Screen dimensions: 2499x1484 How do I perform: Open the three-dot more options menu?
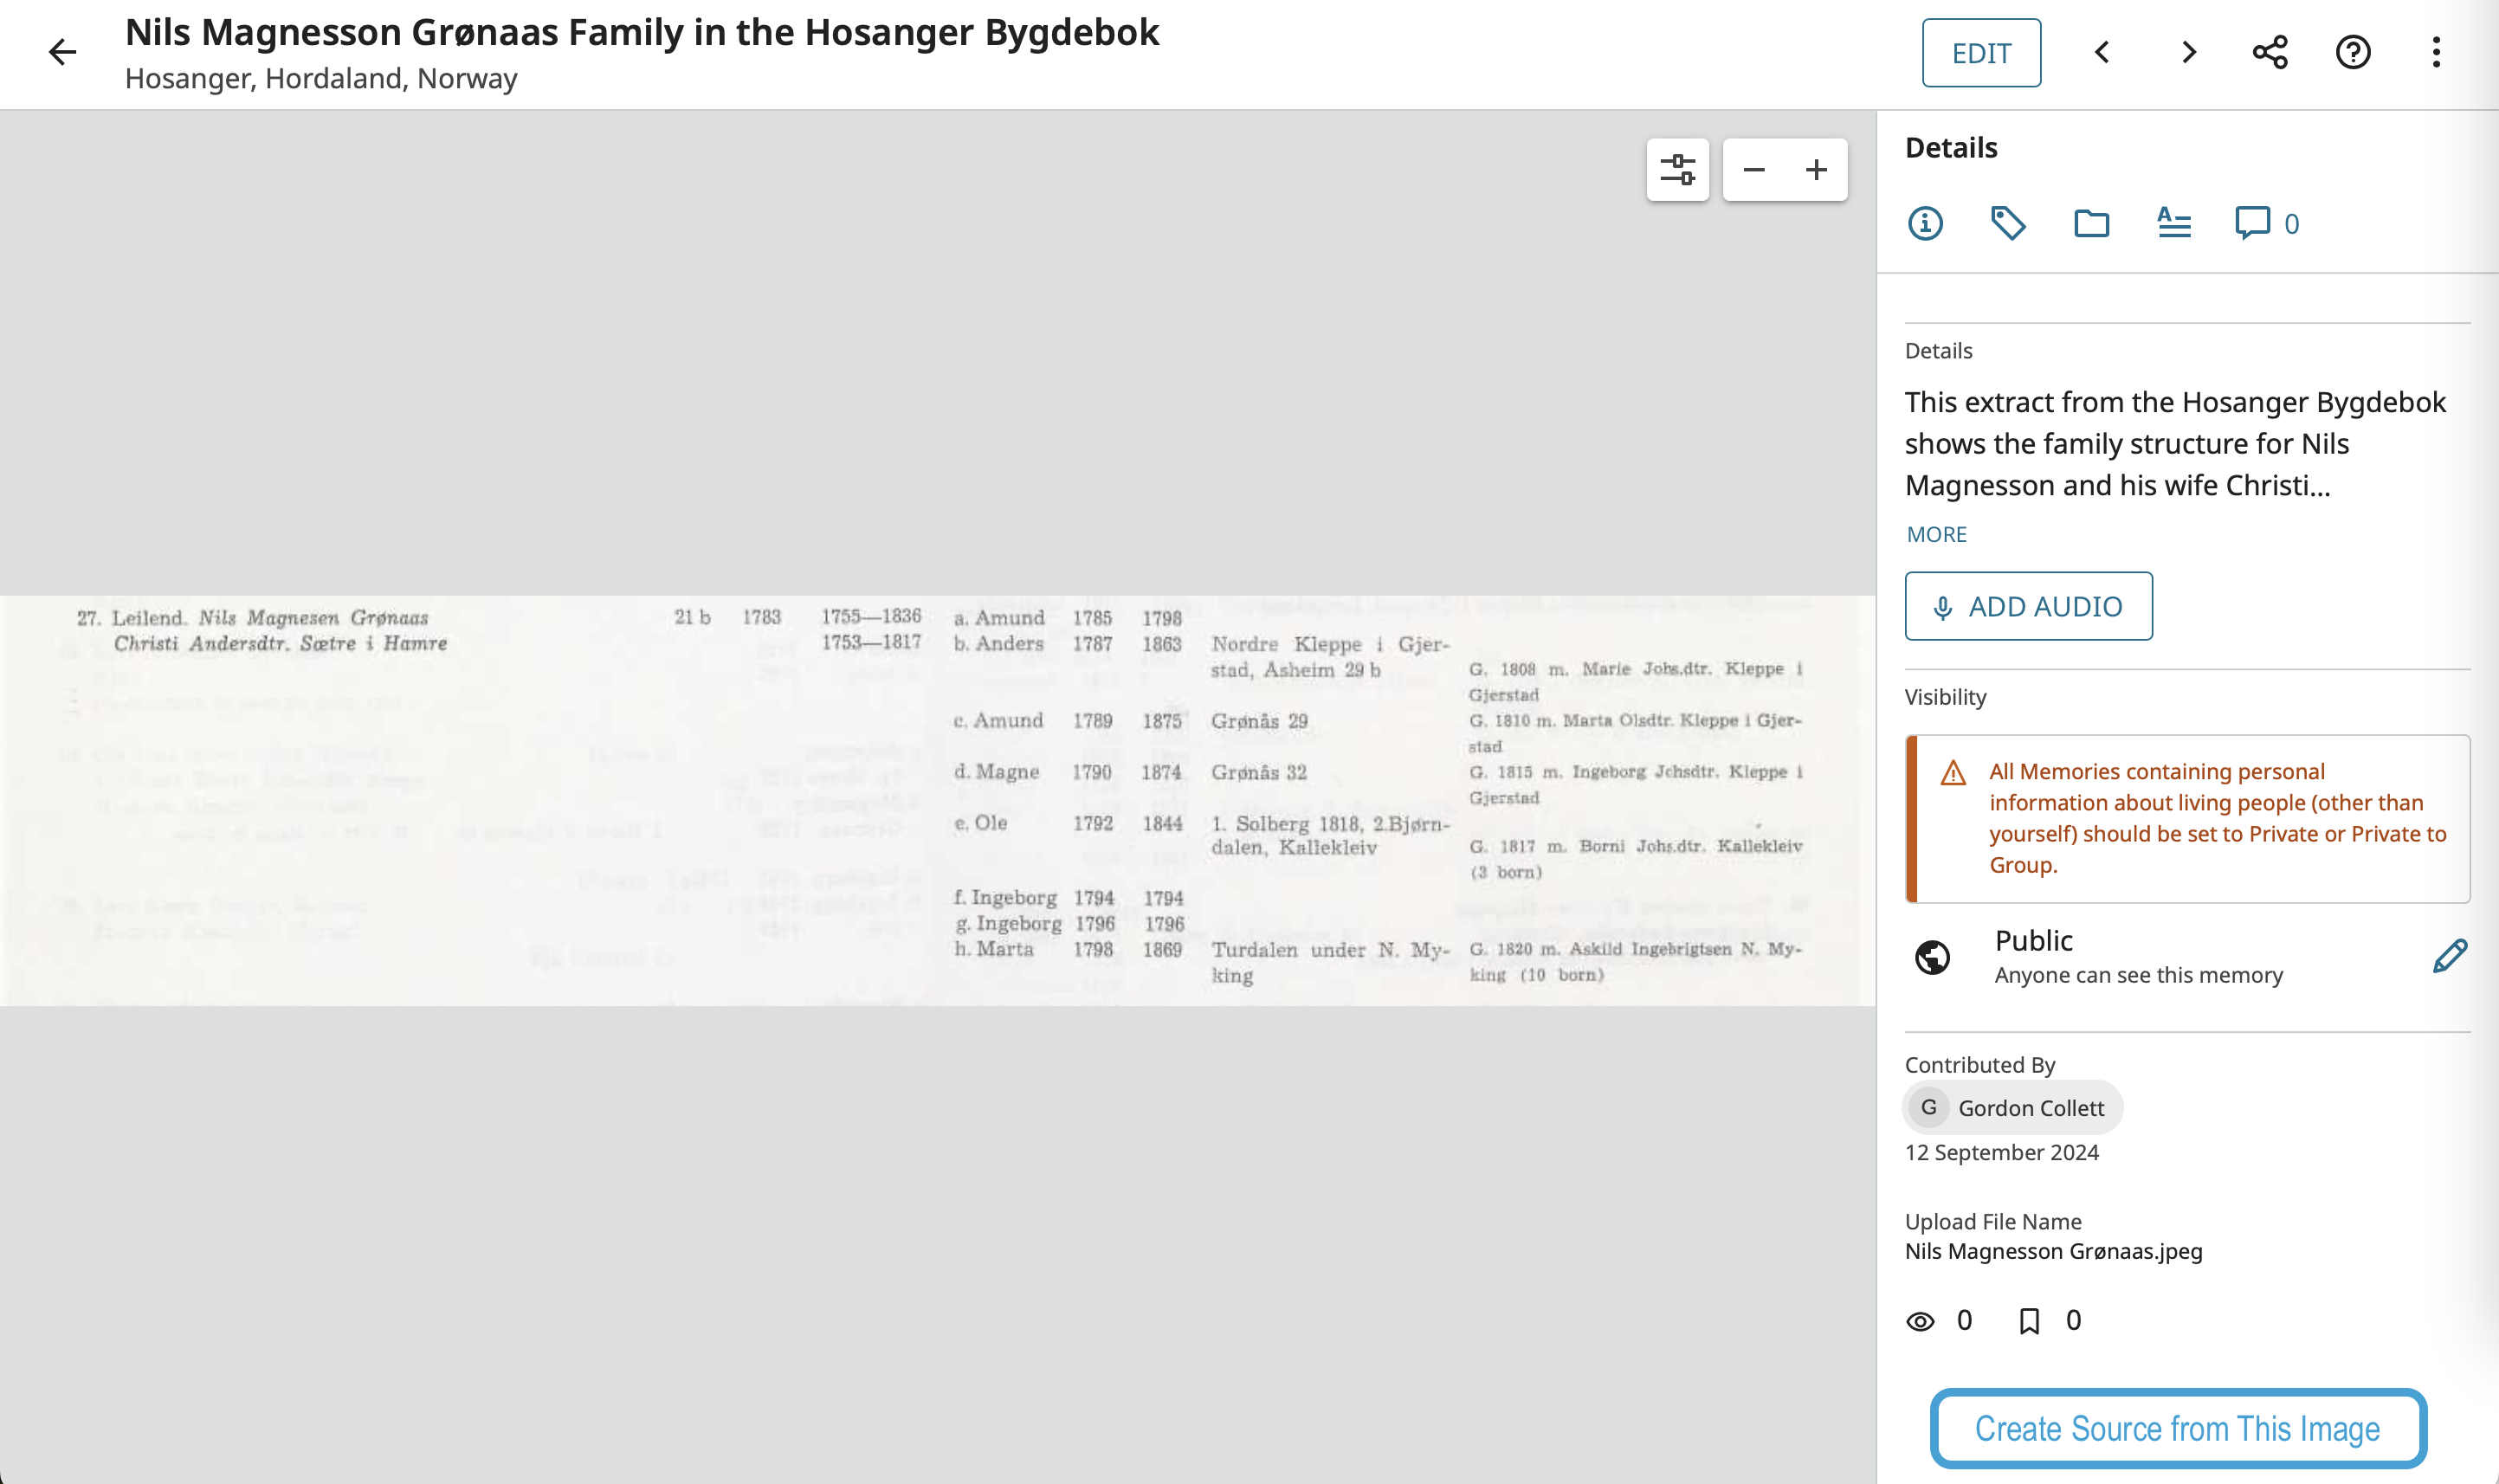[x=2435, y=52]
